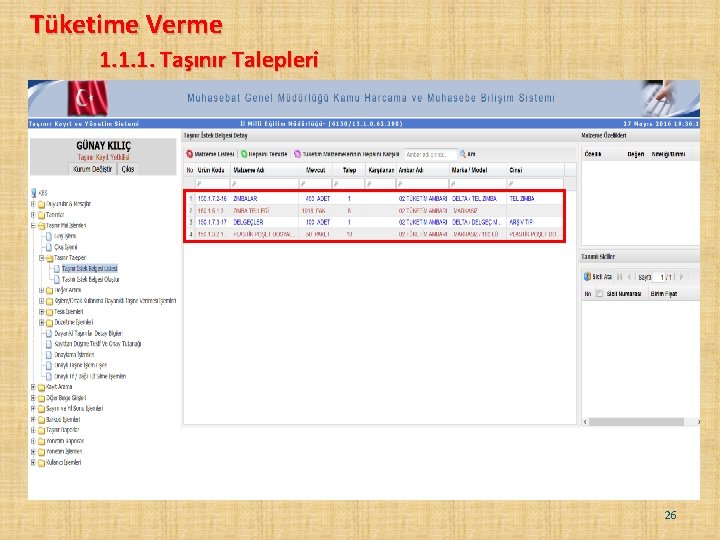Click the Kurum Değiştir button
Viewport: 720px width, 540px height.
click(92, 169)
